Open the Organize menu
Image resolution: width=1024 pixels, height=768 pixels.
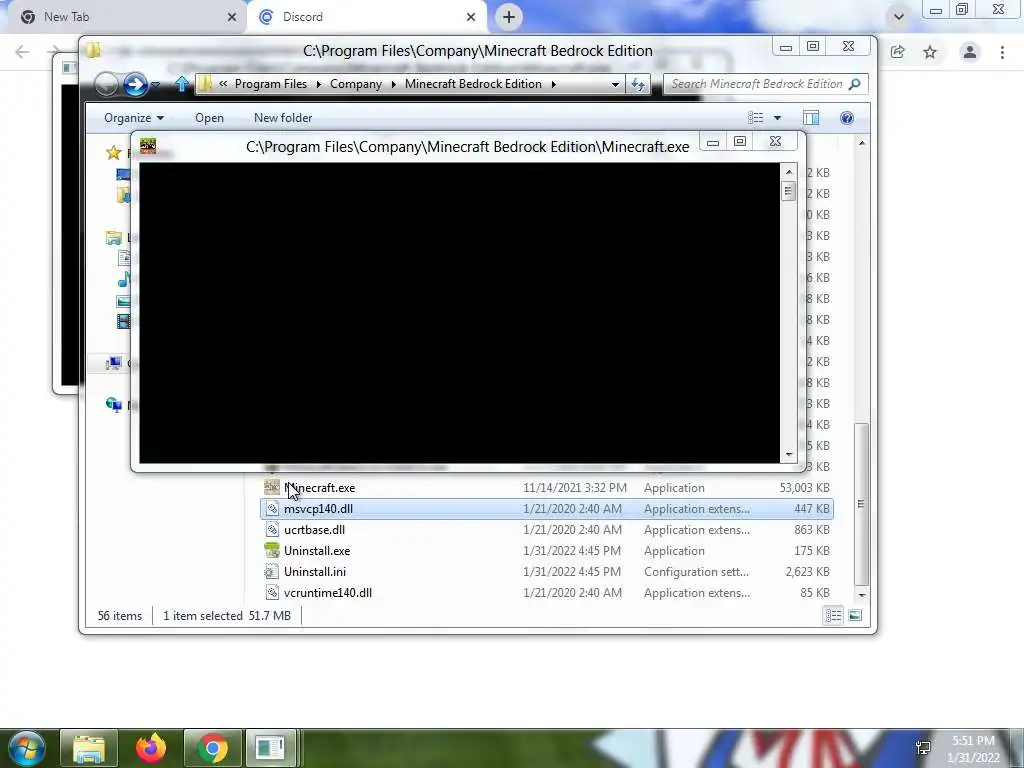click(134, 118)
